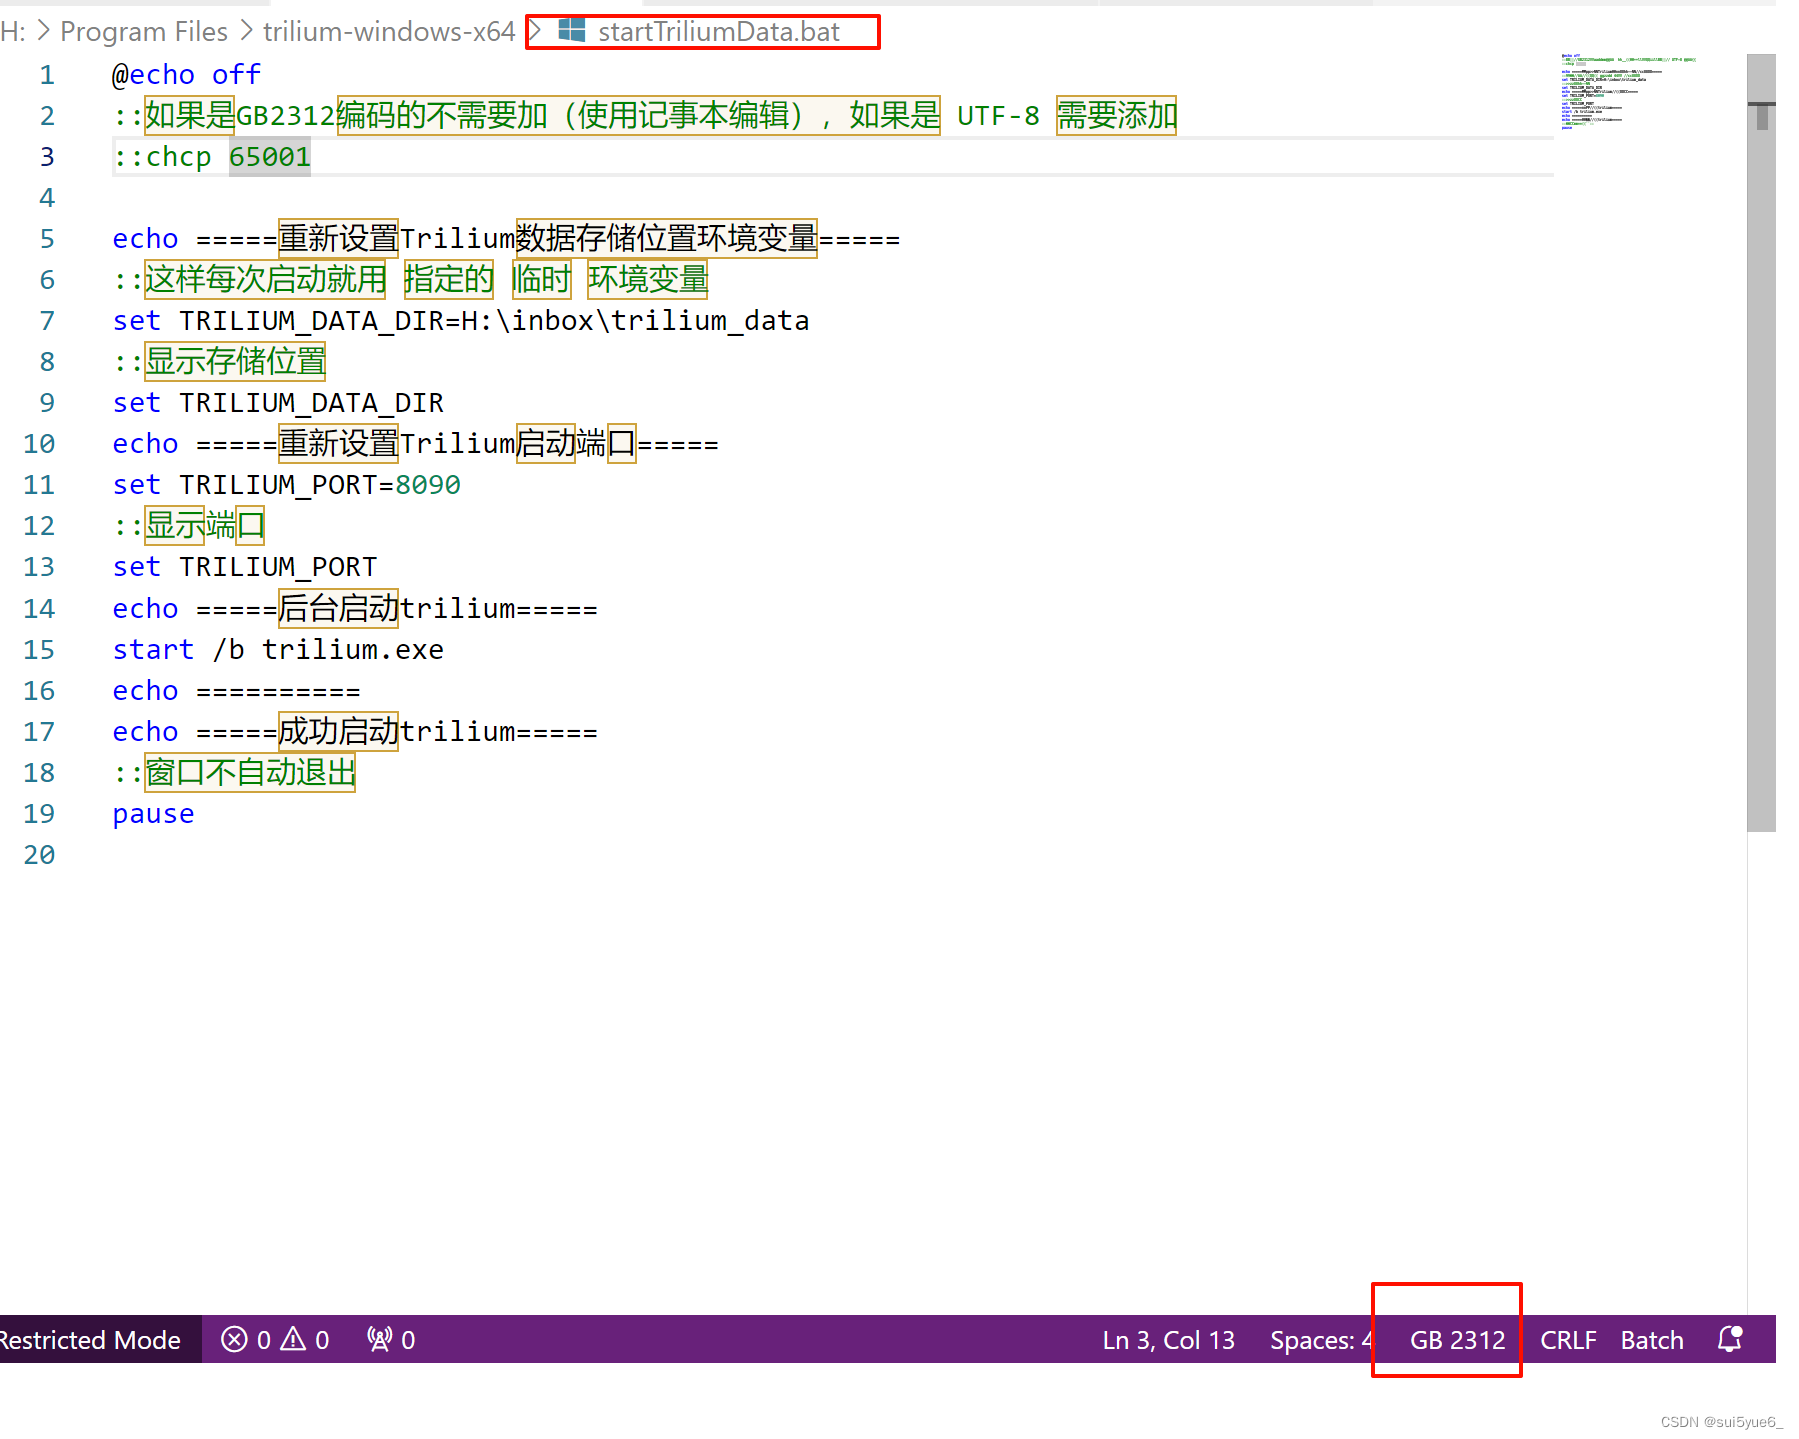1799x1439 pixels.
Task: Click 'set TRILIUM_PORT' on line 13
Action: pyautogui.click(x=245, y=567)
